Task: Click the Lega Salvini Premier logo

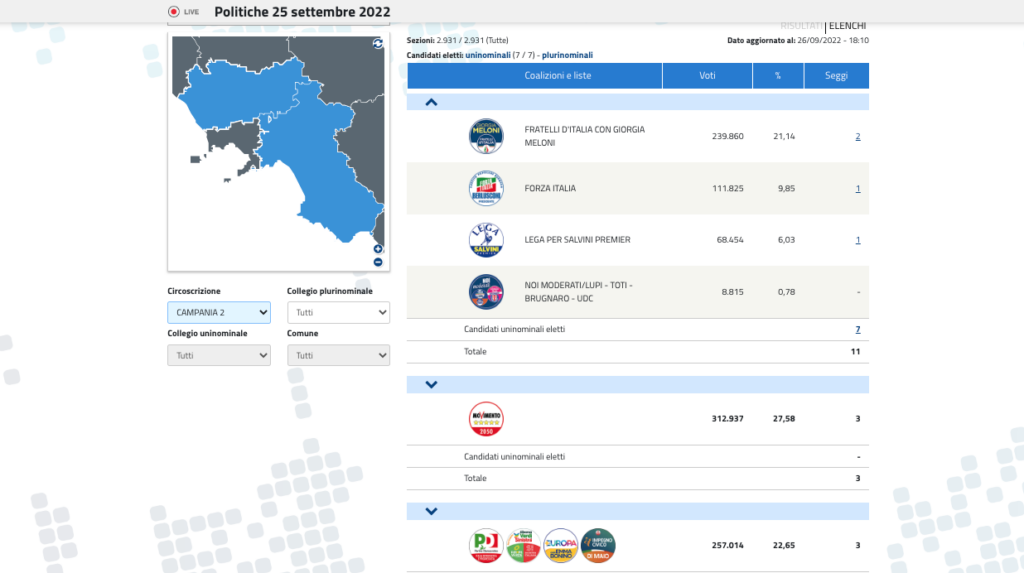Action: coord(486,240)
